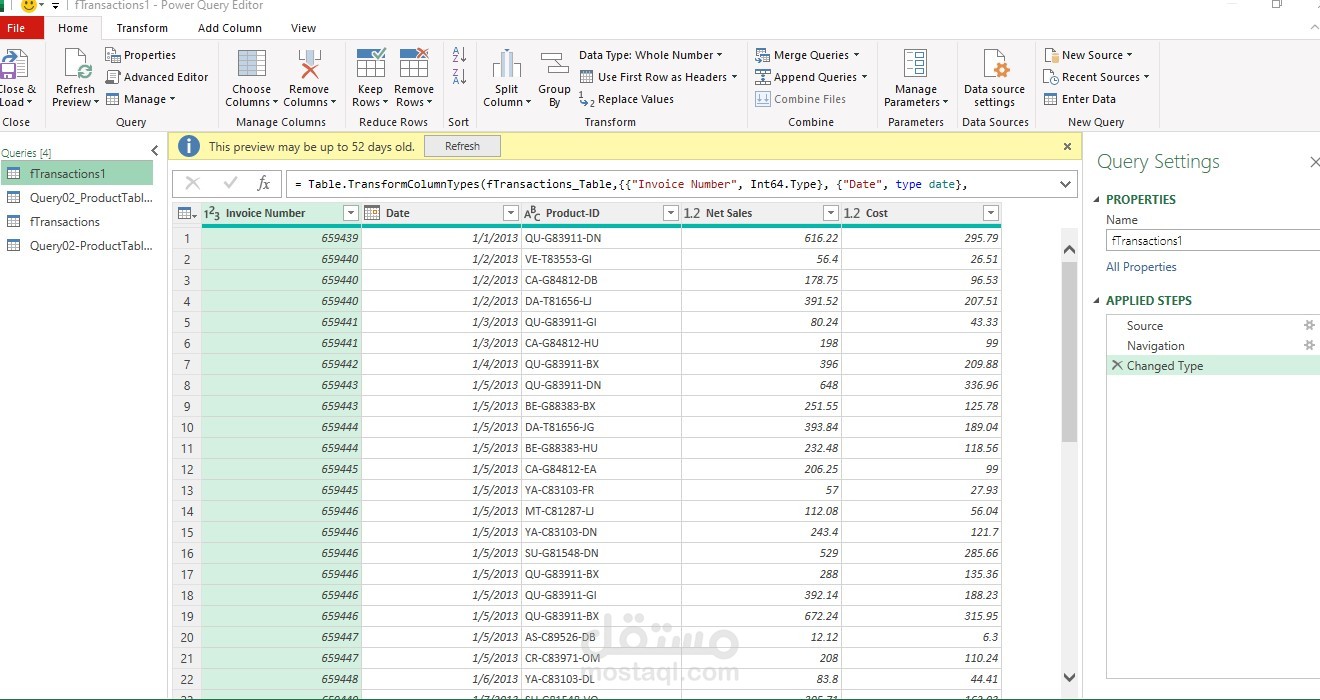
Task: Collapse the Queries pane with its arrow
Action: [x=155, y=151]
